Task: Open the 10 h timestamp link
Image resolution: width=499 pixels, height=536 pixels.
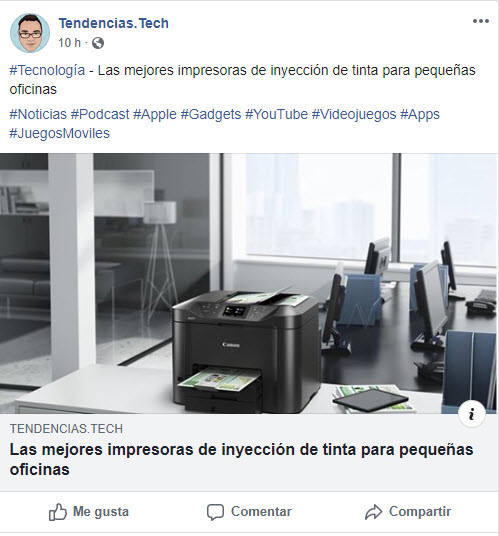Action: point(69,43)
